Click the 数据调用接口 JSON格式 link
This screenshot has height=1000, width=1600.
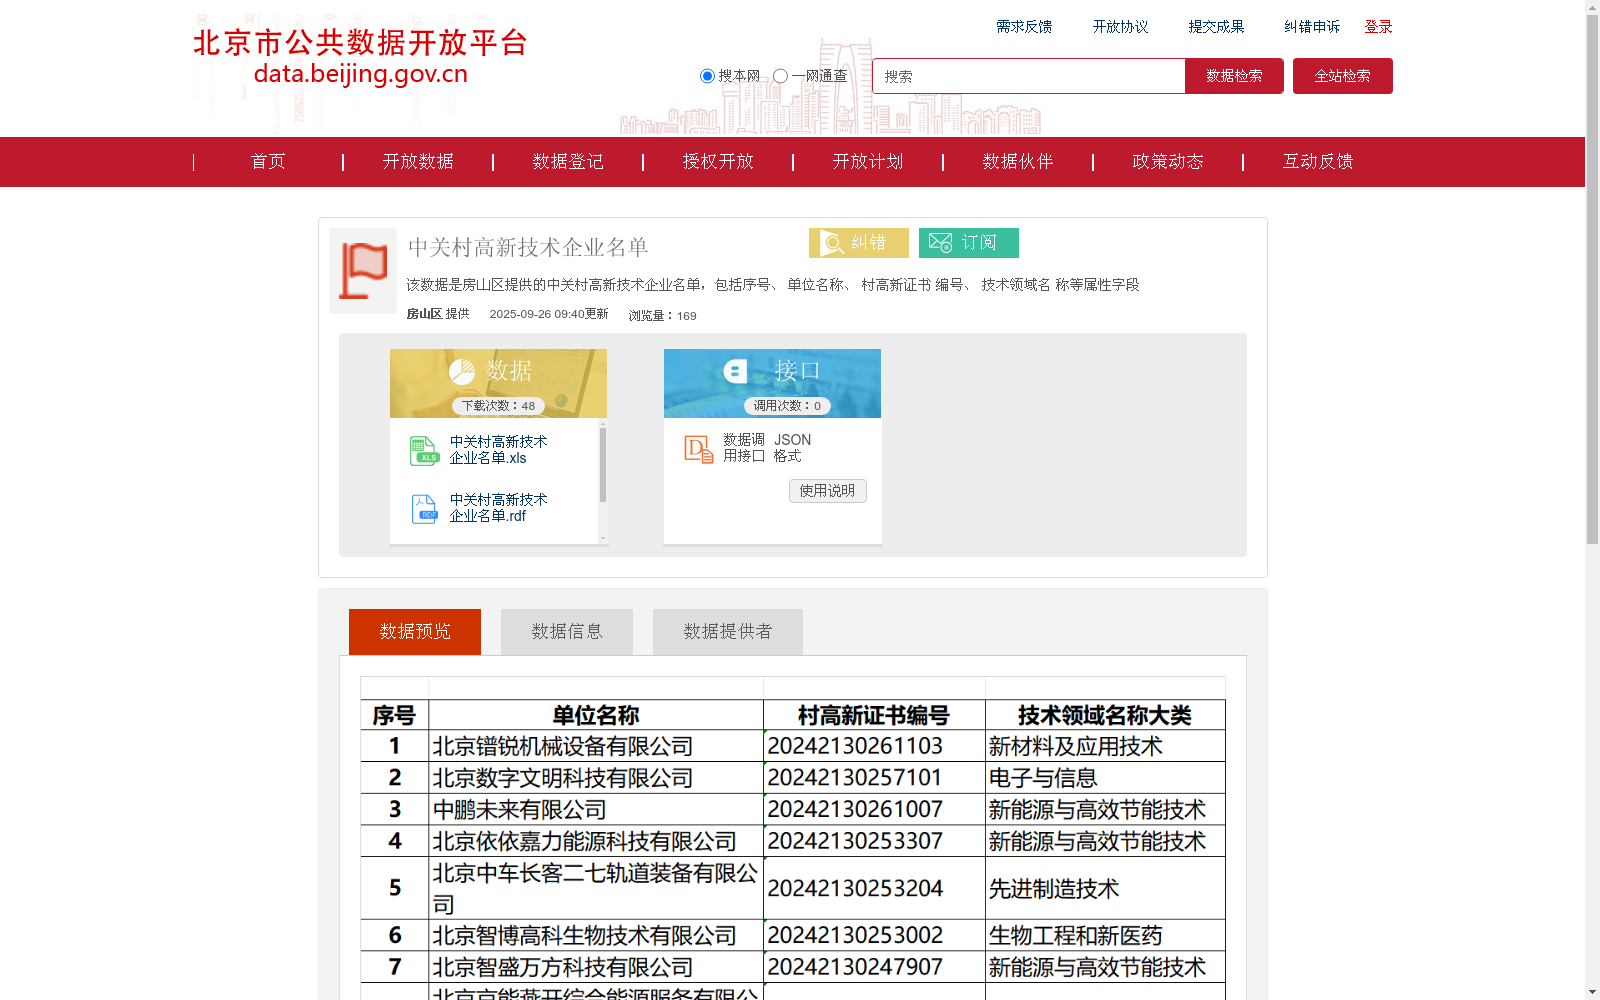[767, 448]
